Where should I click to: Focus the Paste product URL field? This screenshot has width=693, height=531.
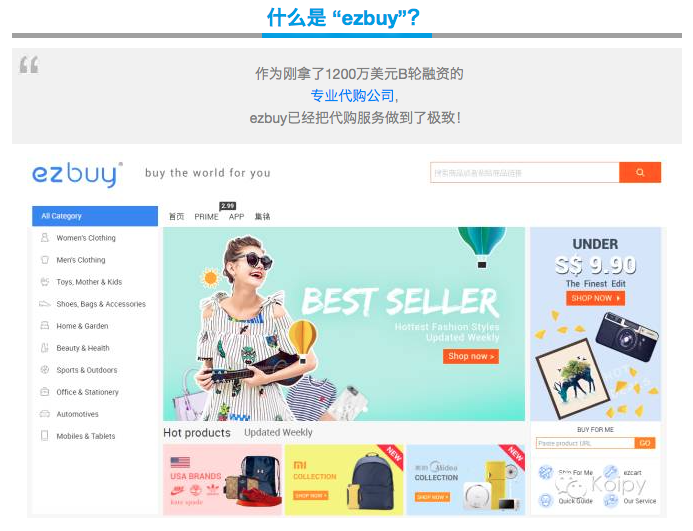tap(585, 443)
